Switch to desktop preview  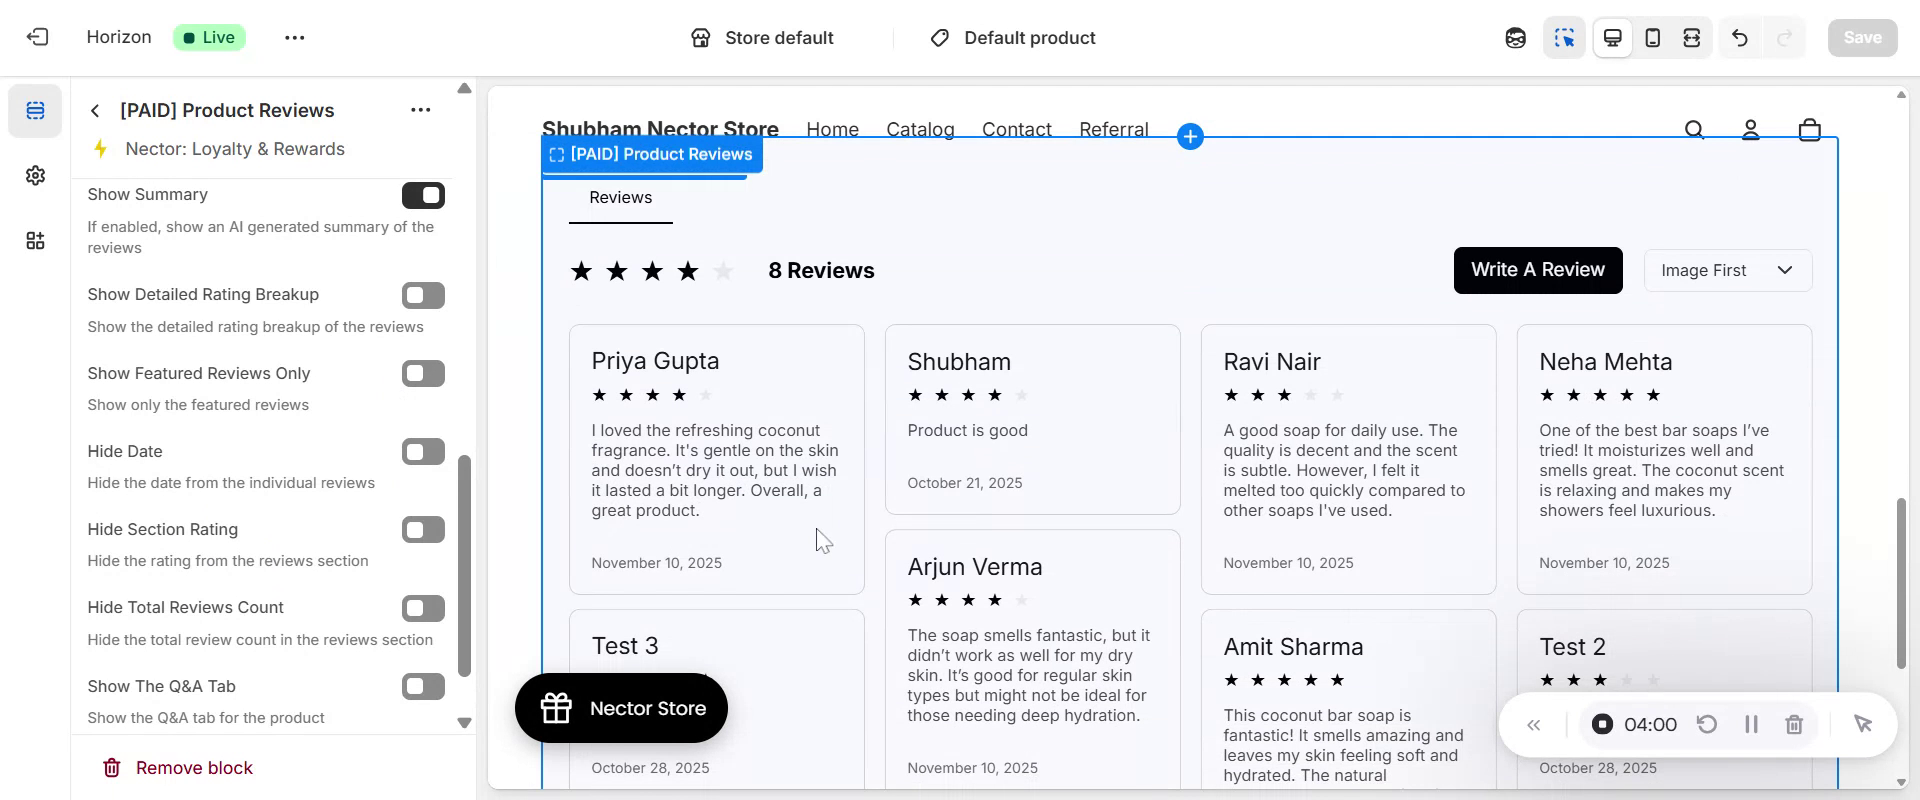1613,38
